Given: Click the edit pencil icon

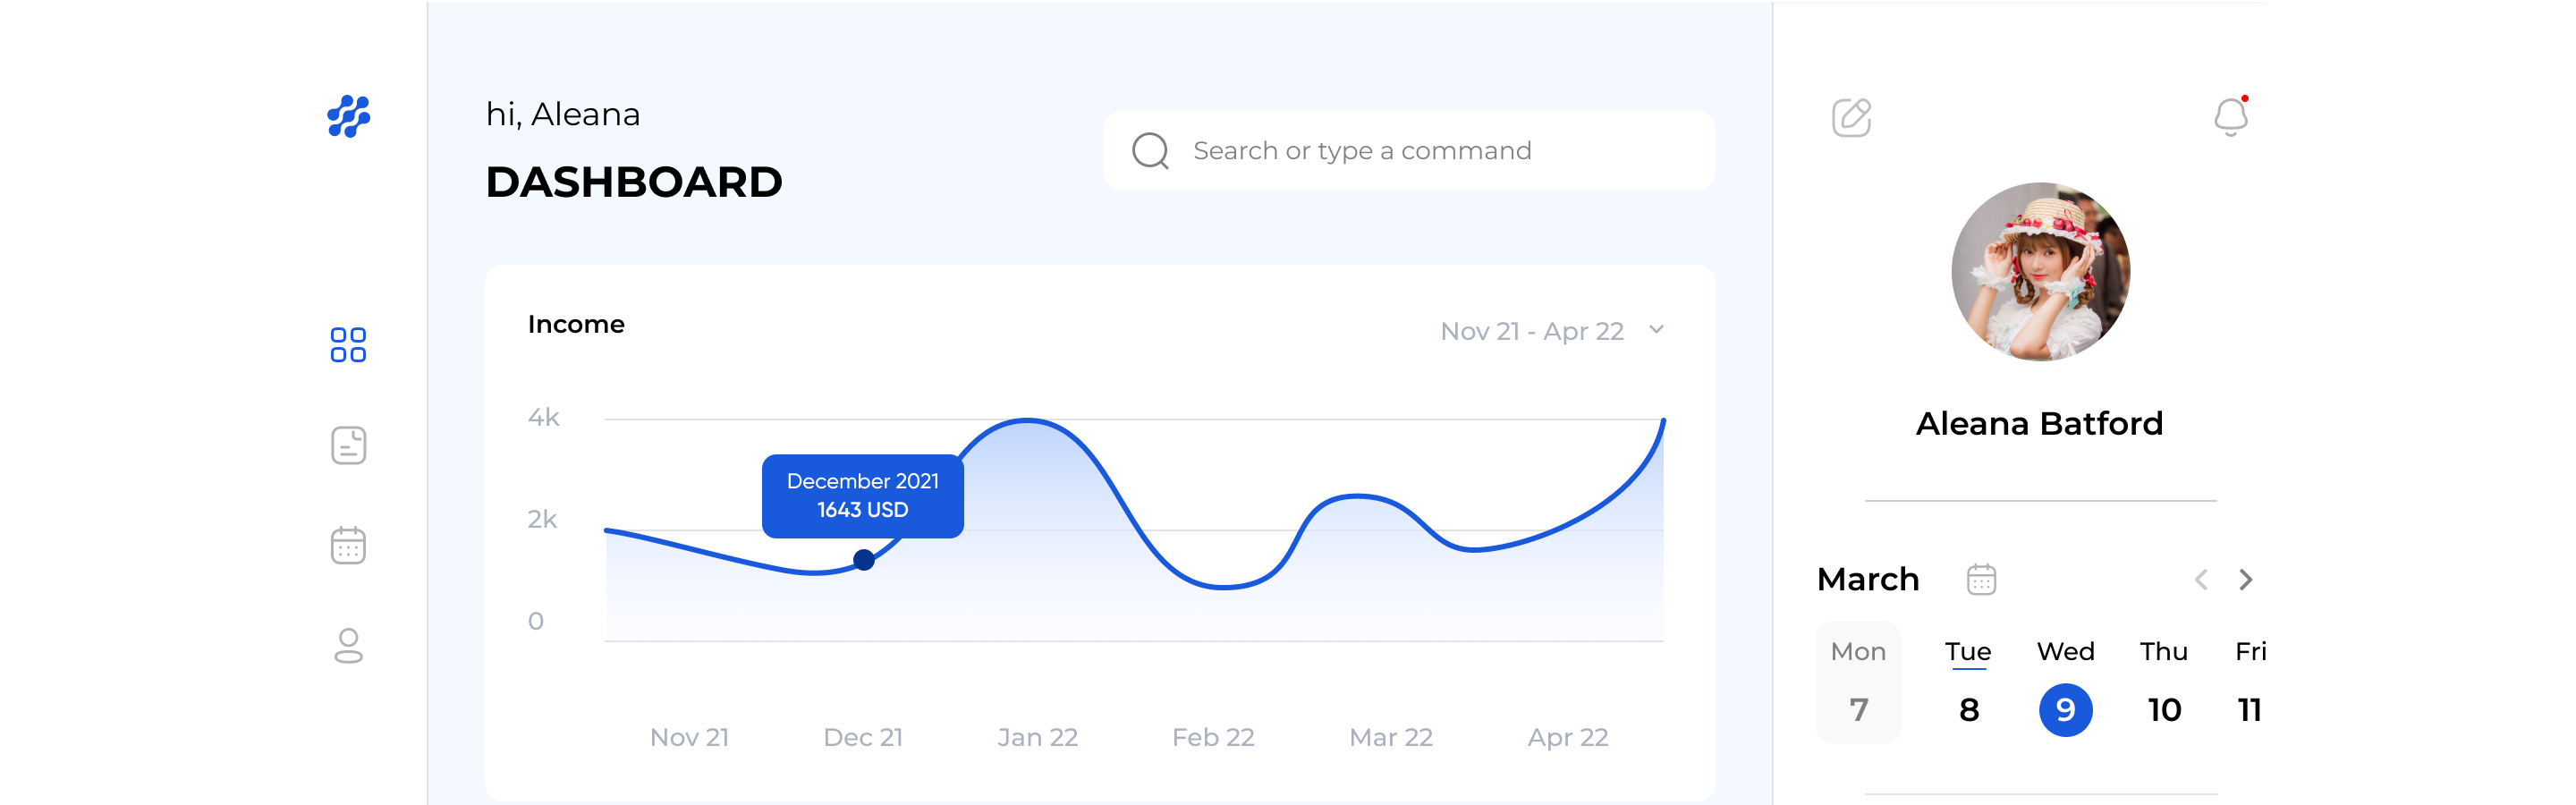Looking at the screenshot, I should [x=1851, y=117].
